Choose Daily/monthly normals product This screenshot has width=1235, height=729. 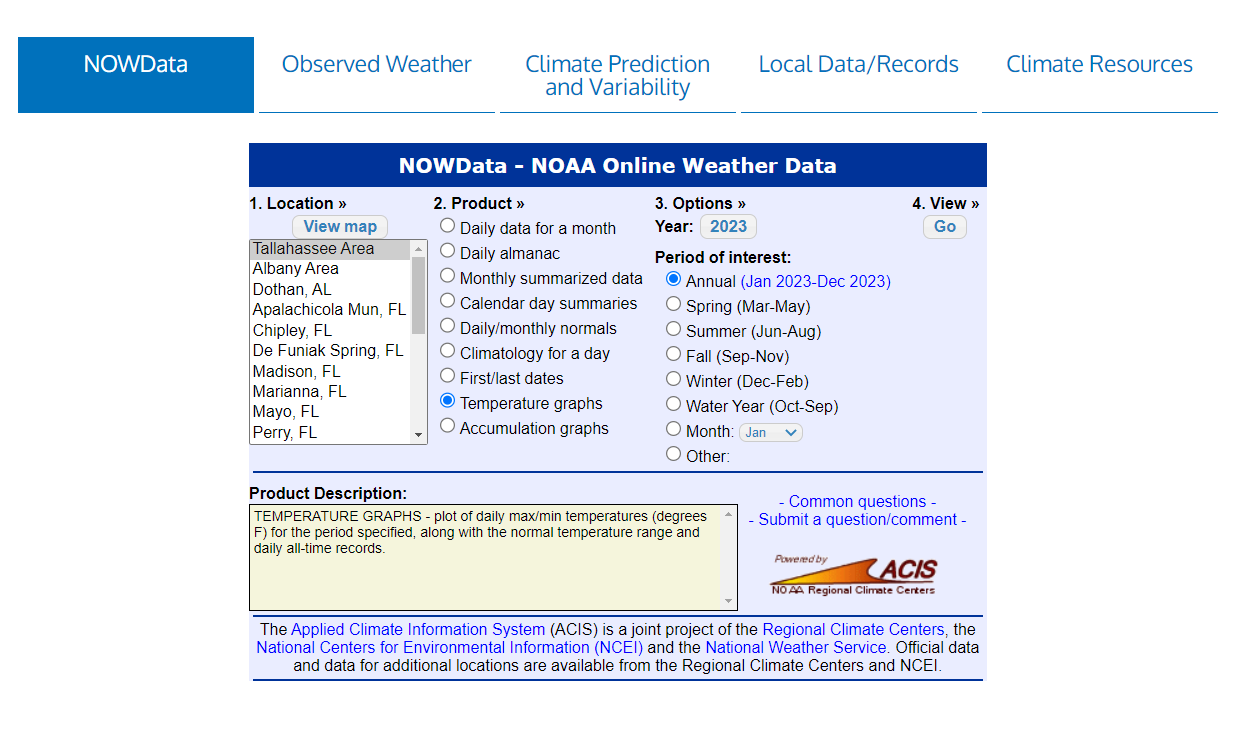(447, 327)
